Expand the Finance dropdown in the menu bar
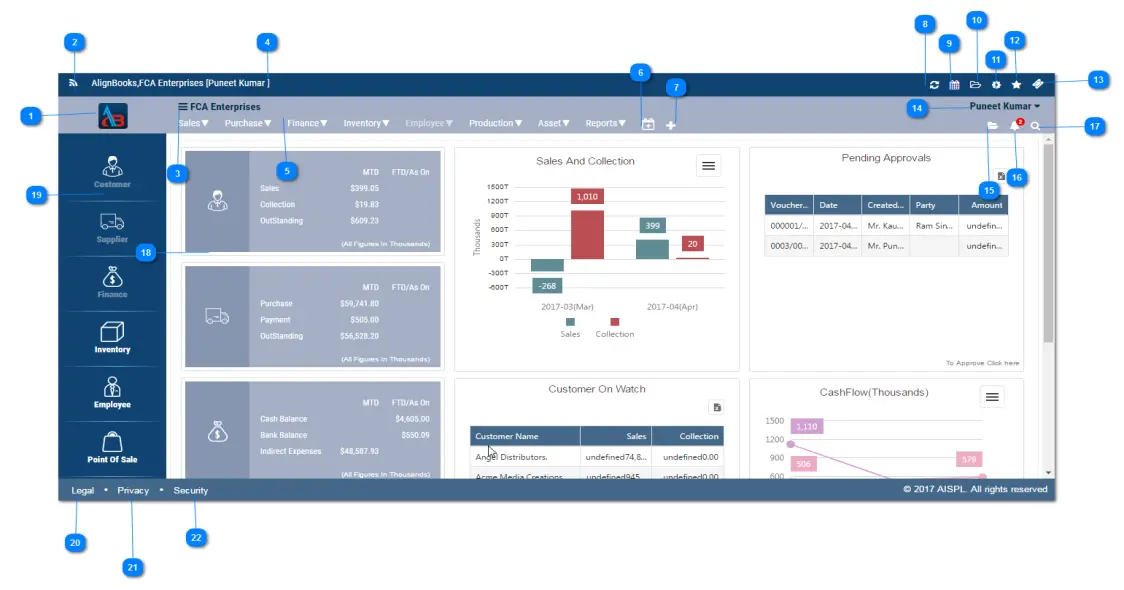The height and width of the screenshot is (590, 1124). [x=308, y=123]
